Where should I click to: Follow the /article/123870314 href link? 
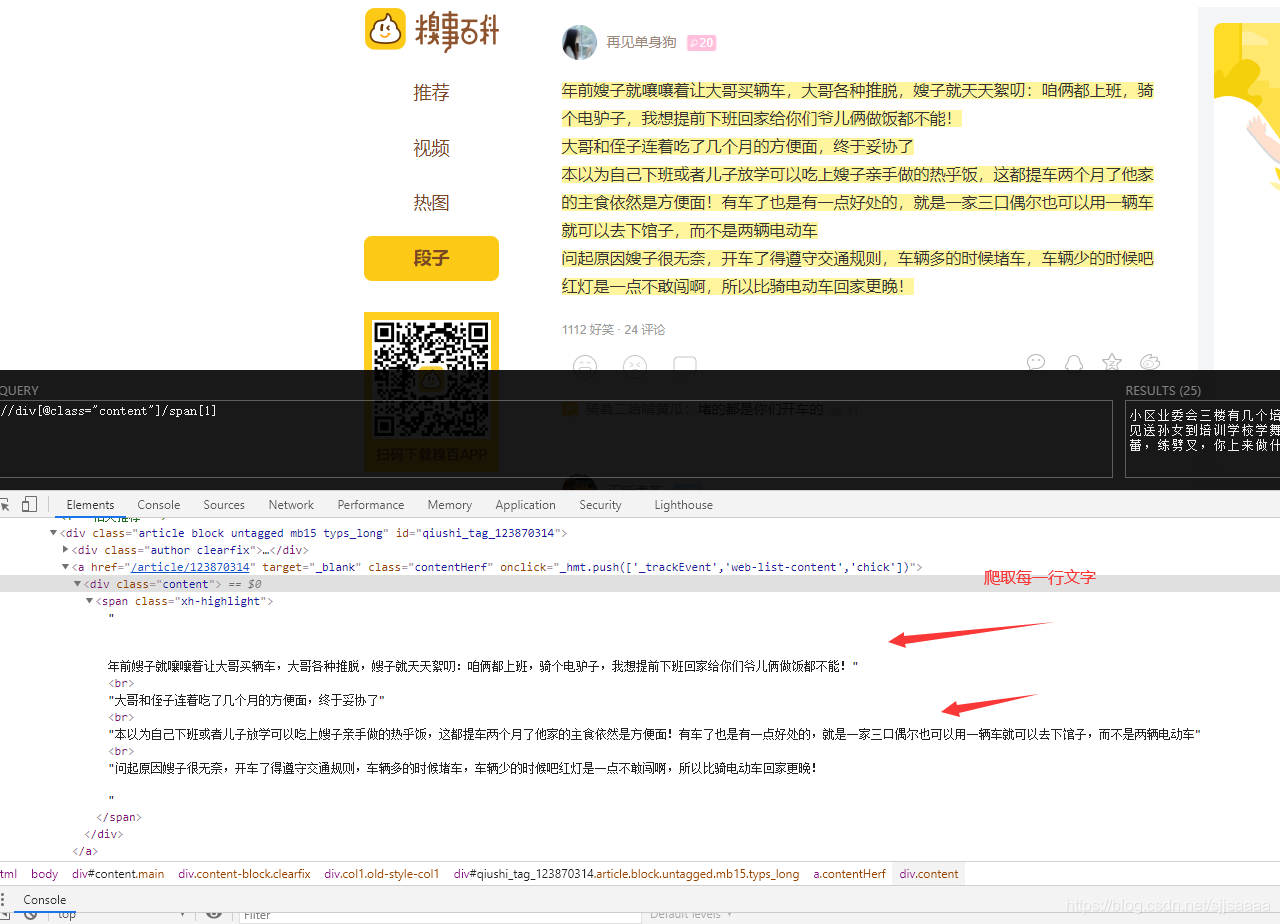point(190,567)
